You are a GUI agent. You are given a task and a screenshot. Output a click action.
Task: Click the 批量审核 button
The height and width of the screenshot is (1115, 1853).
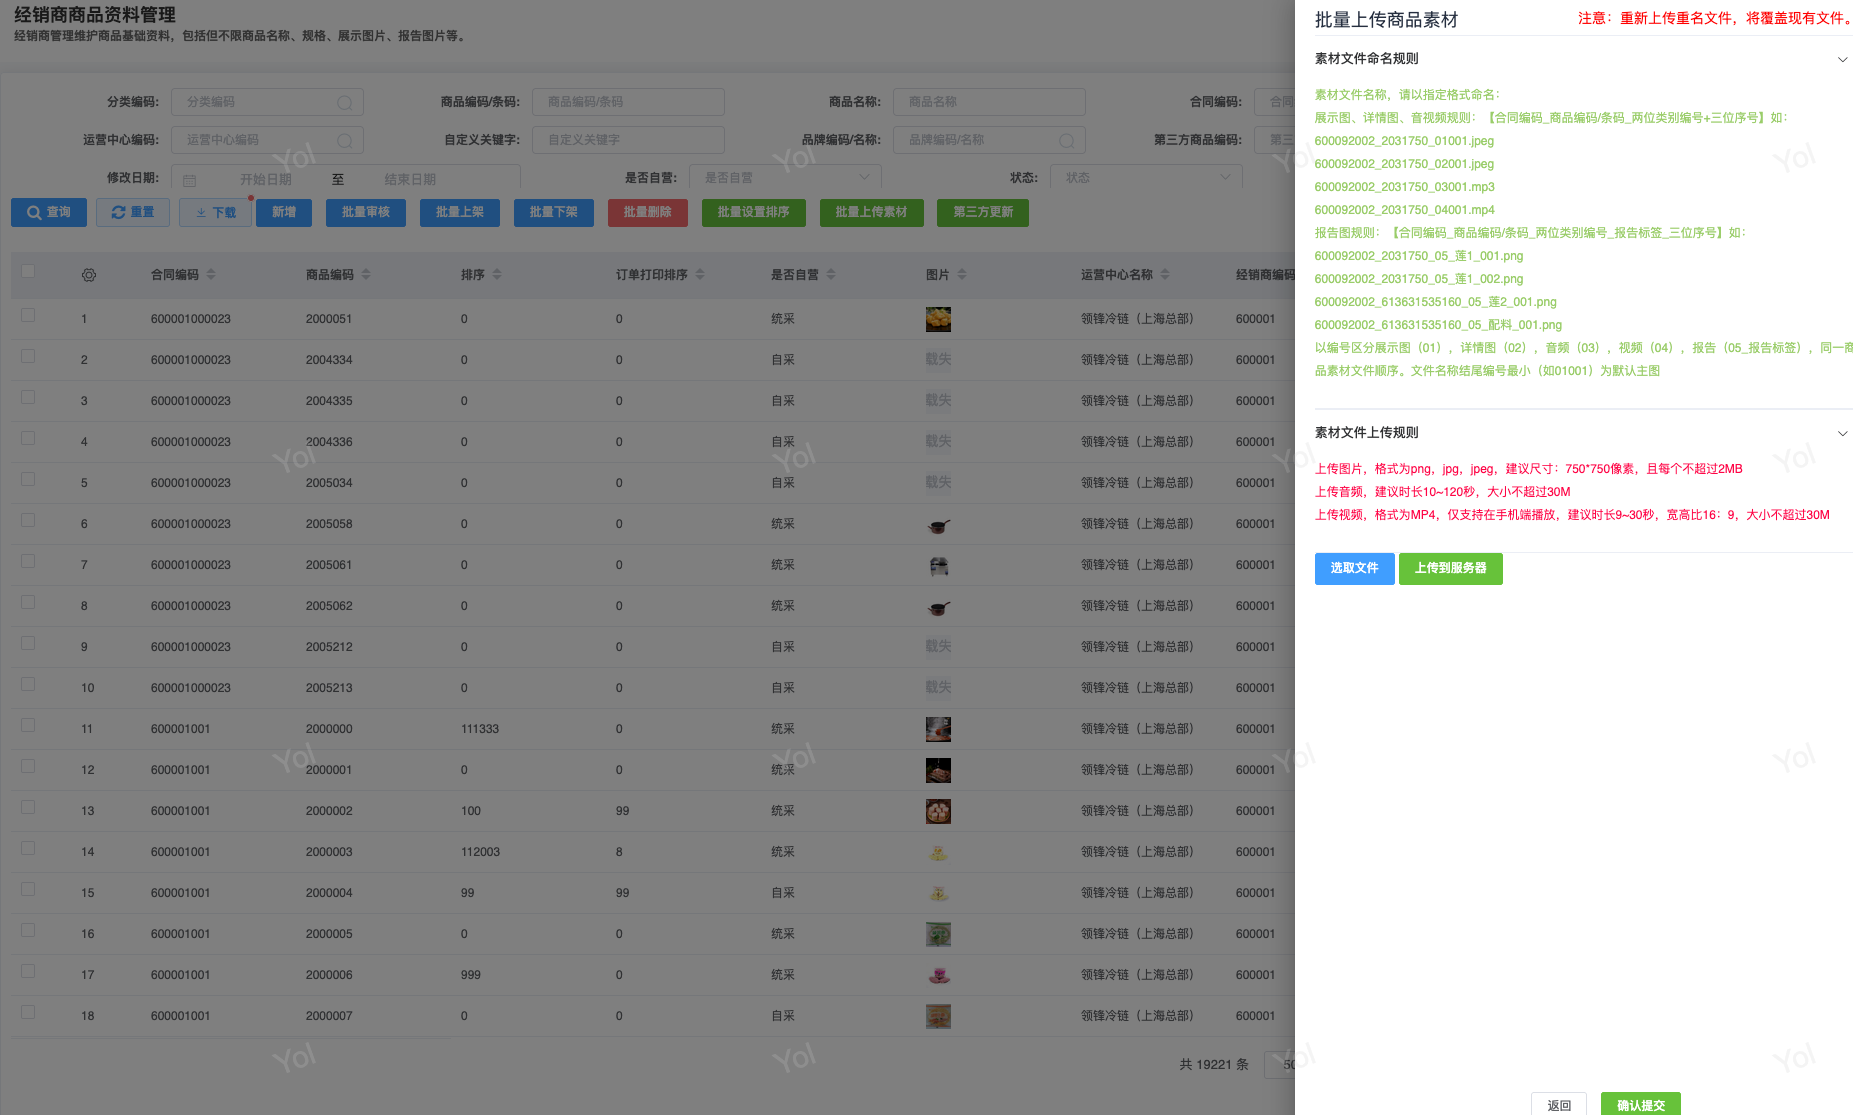coord(366,212)
